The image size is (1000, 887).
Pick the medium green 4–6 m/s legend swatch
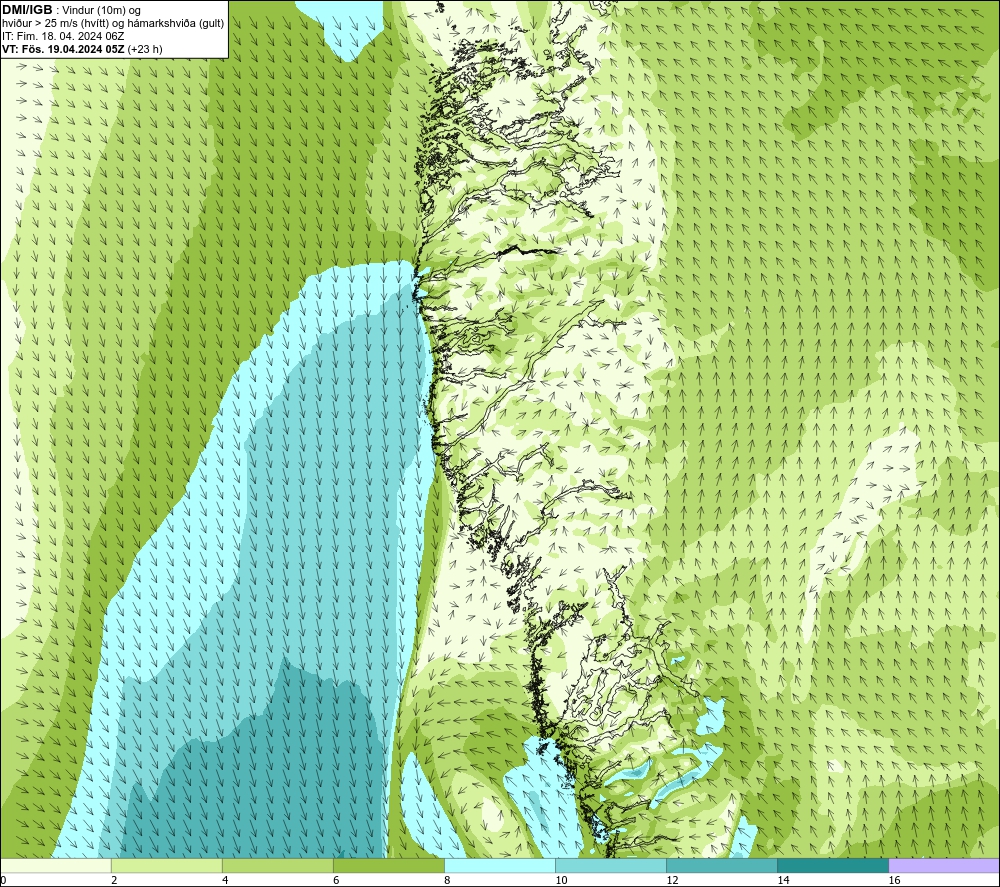pos(278,866)
